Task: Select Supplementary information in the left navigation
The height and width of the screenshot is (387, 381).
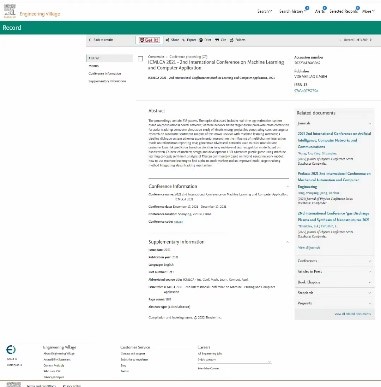Action: point(107,81)
